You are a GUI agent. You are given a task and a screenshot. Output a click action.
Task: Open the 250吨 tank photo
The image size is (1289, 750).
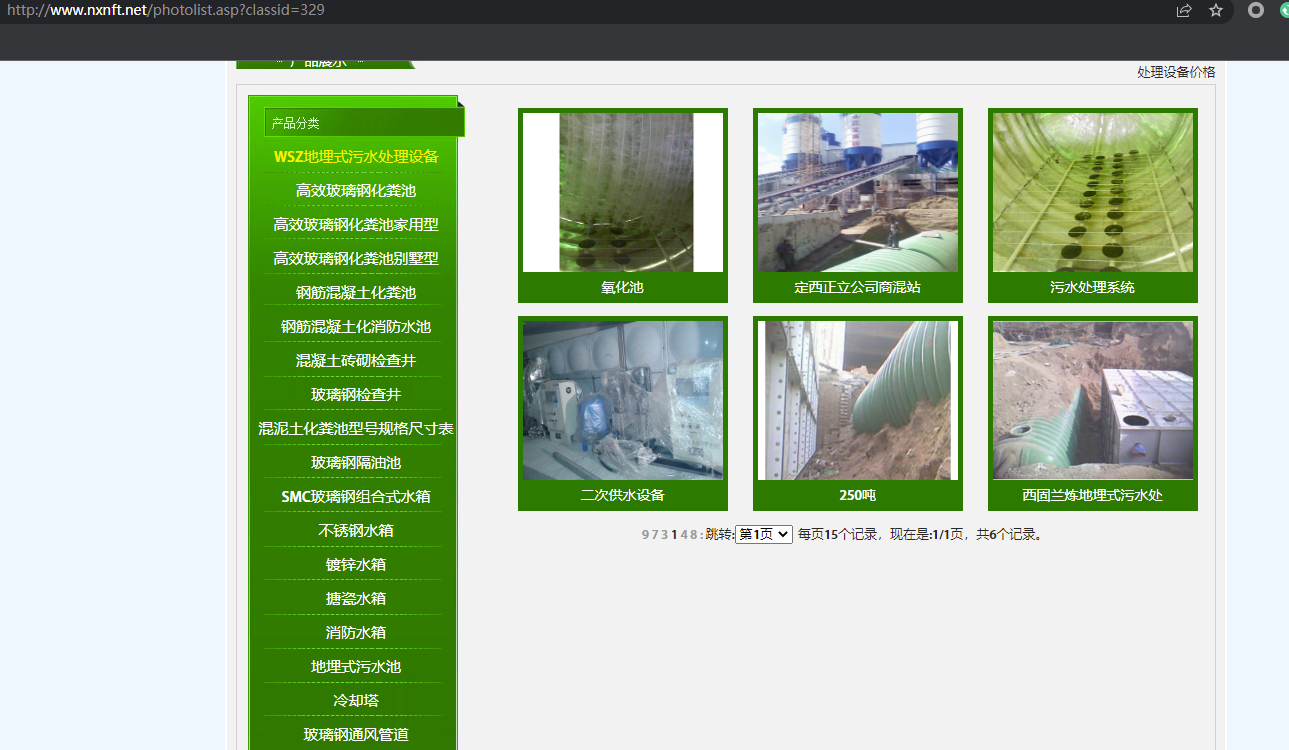tap(857, 400)
